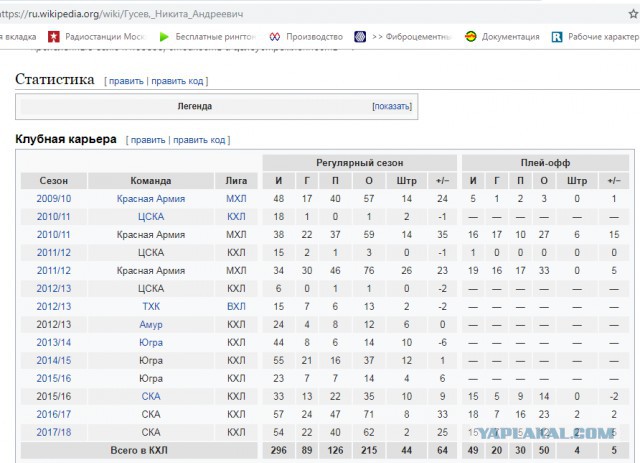Screen dimensions: 640x463
Task: Open the 2013/14 season link
Action: [x=54, y=343]
